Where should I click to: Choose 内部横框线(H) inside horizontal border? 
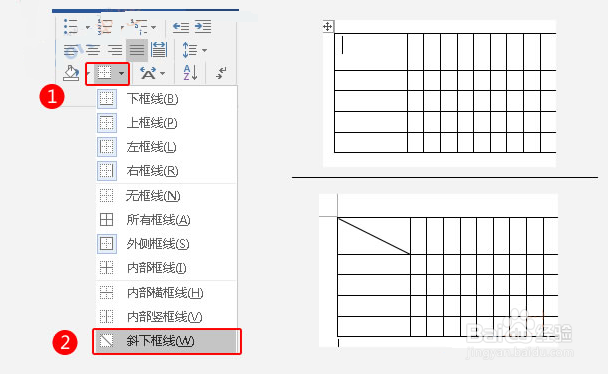click(x=167, y=293)
